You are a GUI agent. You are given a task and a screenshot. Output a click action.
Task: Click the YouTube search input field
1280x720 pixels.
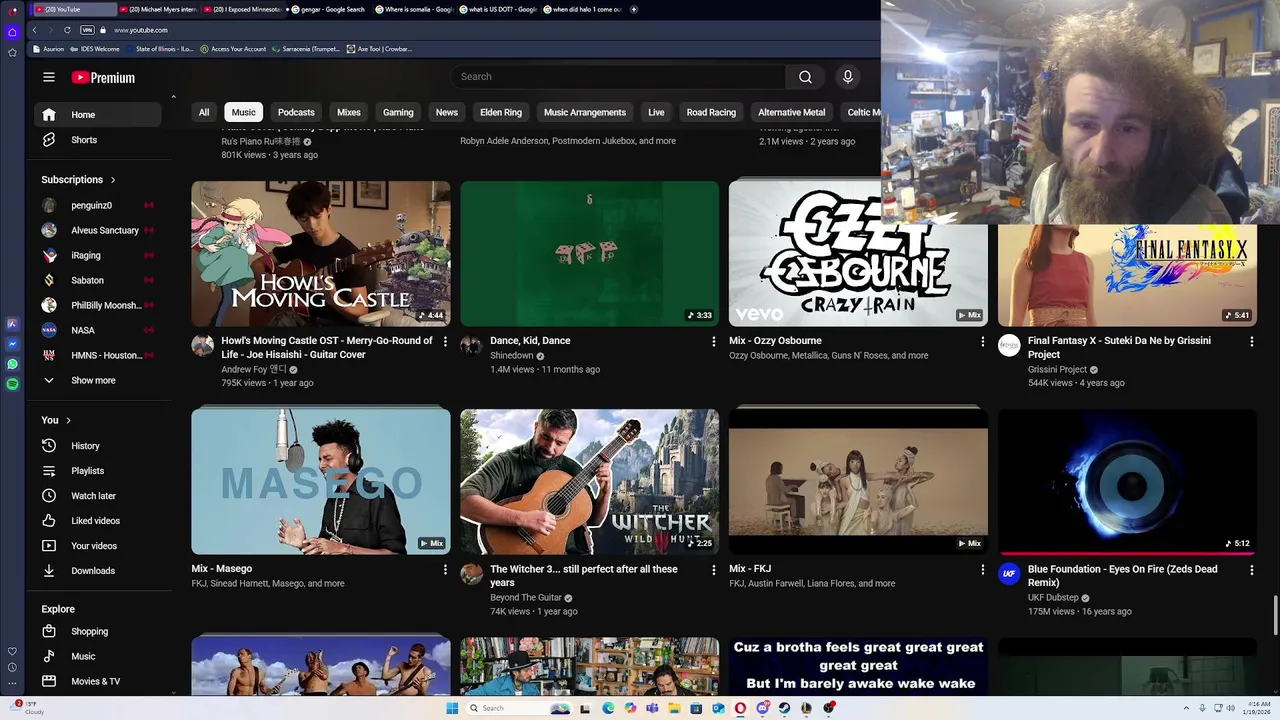pos(618,77)
